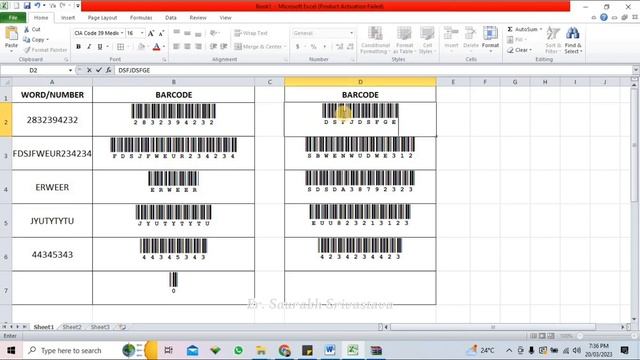Open the Format cells menu
Viewport: 640px width, 360px height.
tap(490, 38)
